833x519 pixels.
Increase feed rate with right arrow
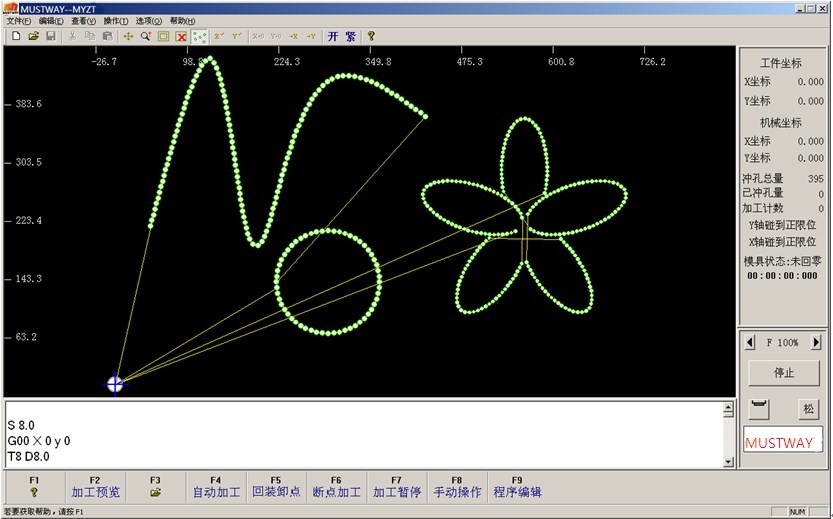816,342
